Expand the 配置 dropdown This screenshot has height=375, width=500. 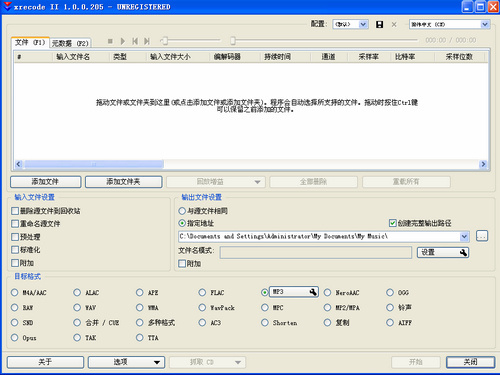point(363,24)
